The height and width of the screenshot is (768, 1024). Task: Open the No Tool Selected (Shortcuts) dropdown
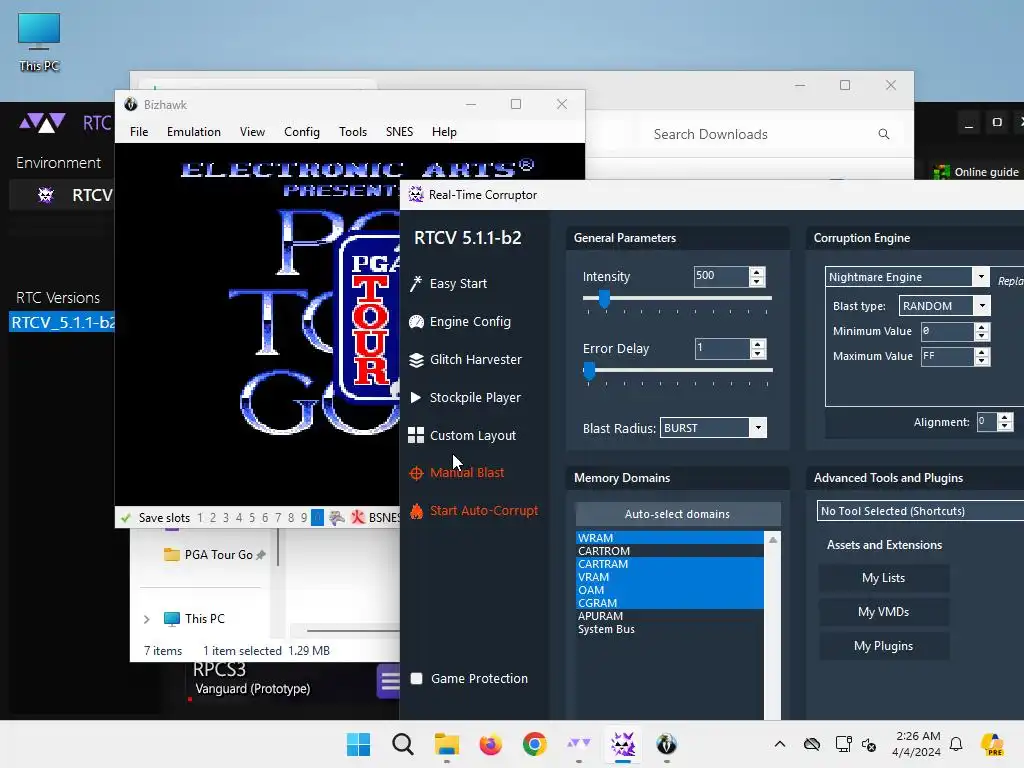(x=920, y=511)
